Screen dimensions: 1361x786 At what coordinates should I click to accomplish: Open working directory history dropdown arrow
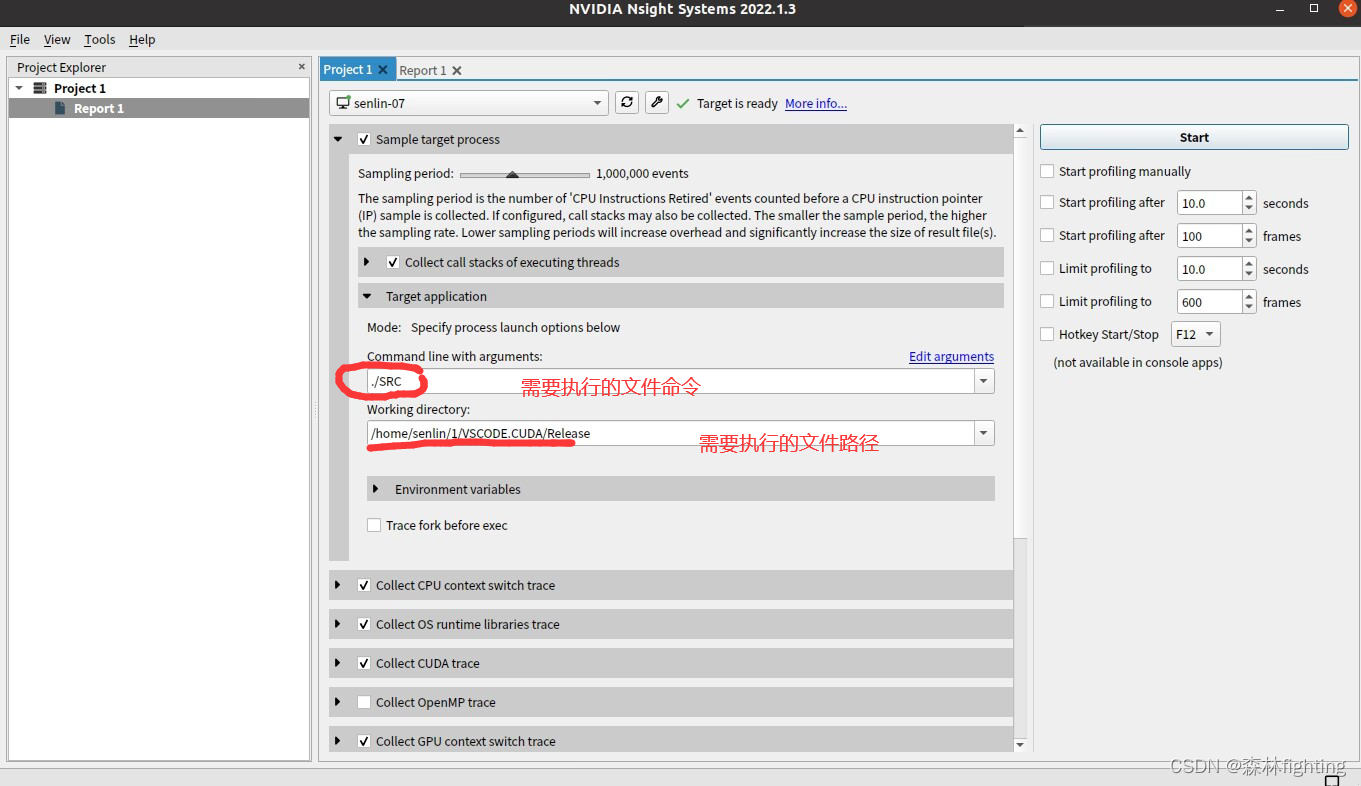[984, 433]
